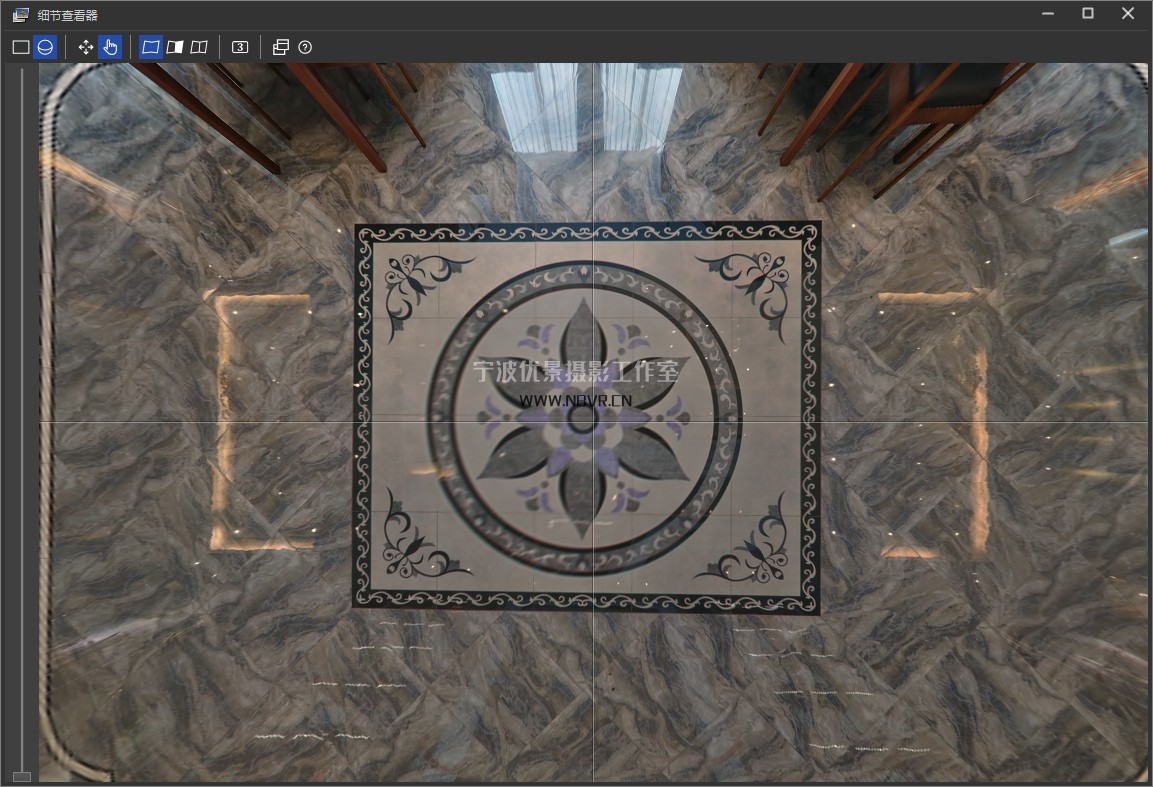The image size is (1153, 787).
Task: Minimize the 细节查看器 window
Action: (x=1048, y=14)
